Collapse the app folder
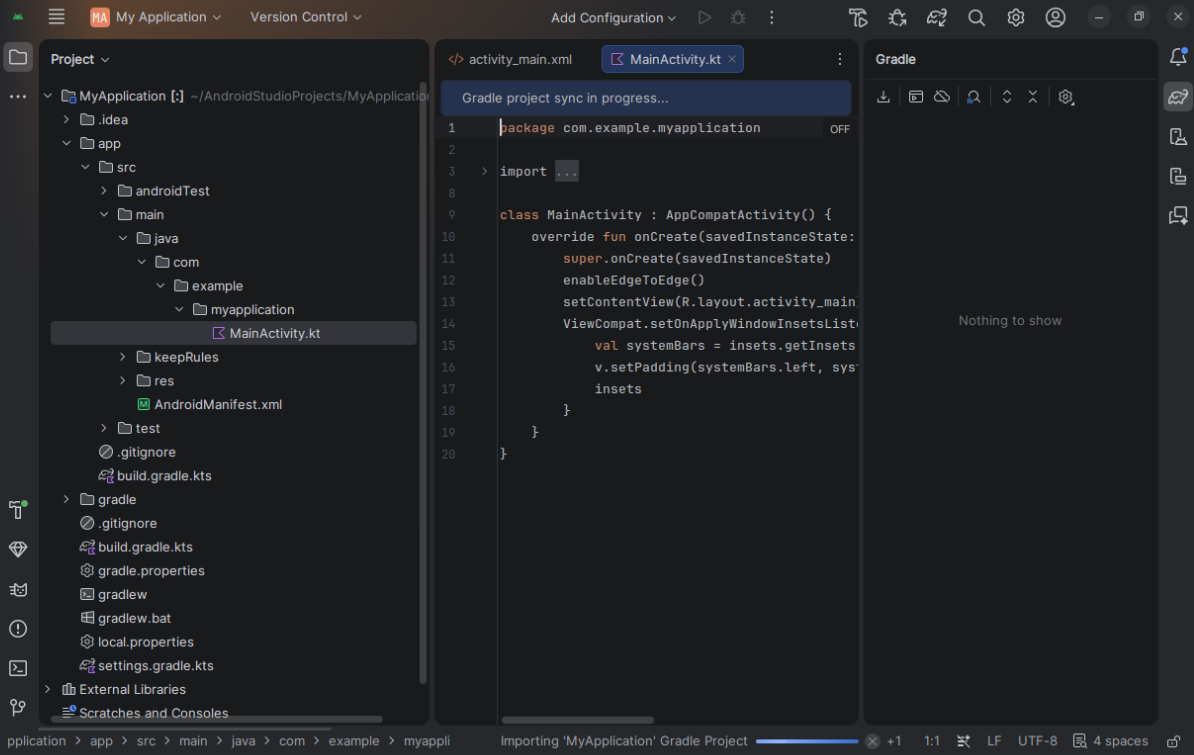 [x=66, y=143]
